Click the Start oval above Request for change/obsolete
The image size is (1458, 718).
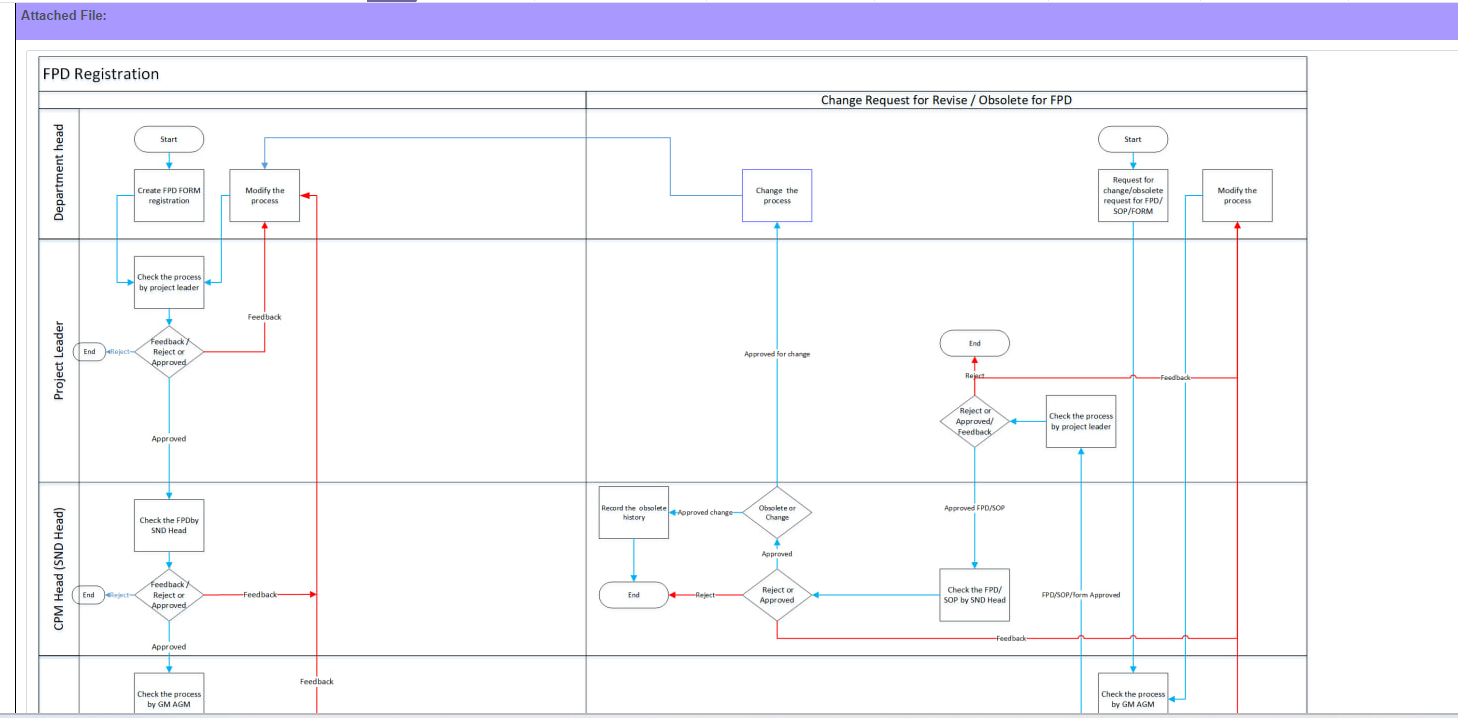[1133, 139]
